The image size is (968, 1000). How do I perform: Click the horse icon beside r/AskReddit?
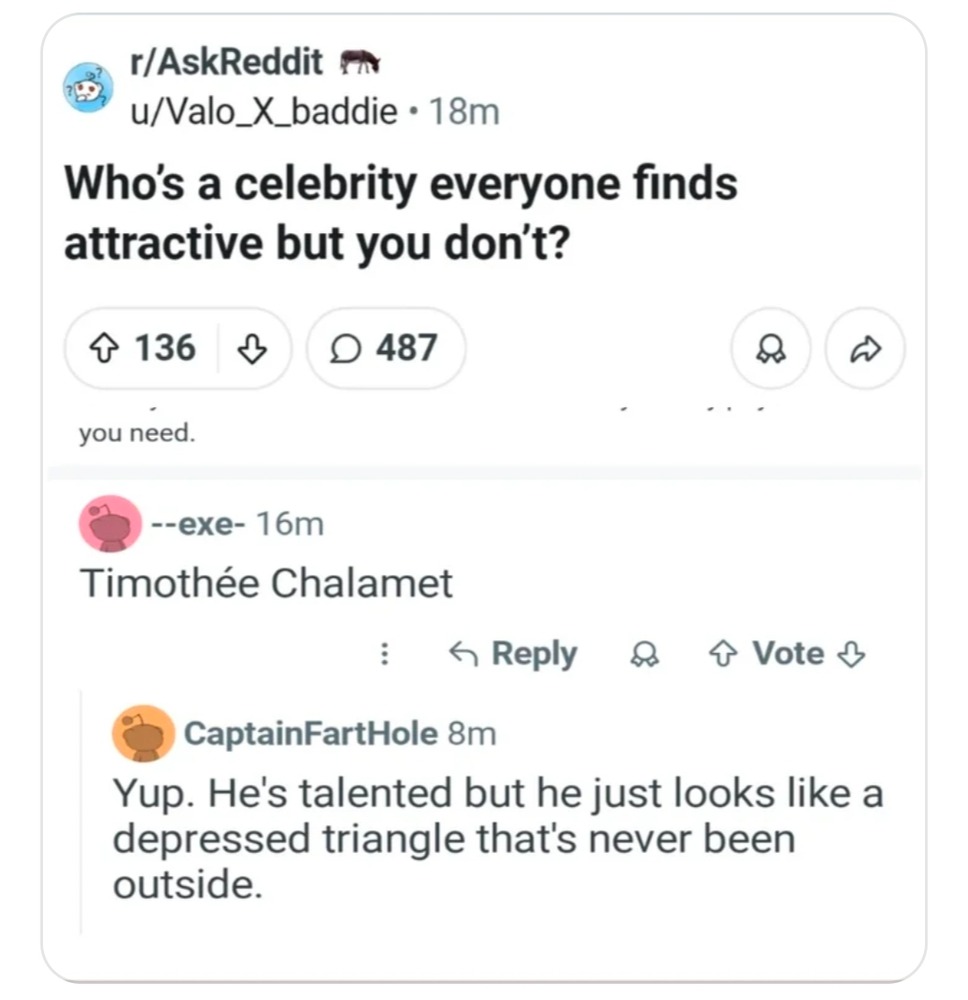360,62
